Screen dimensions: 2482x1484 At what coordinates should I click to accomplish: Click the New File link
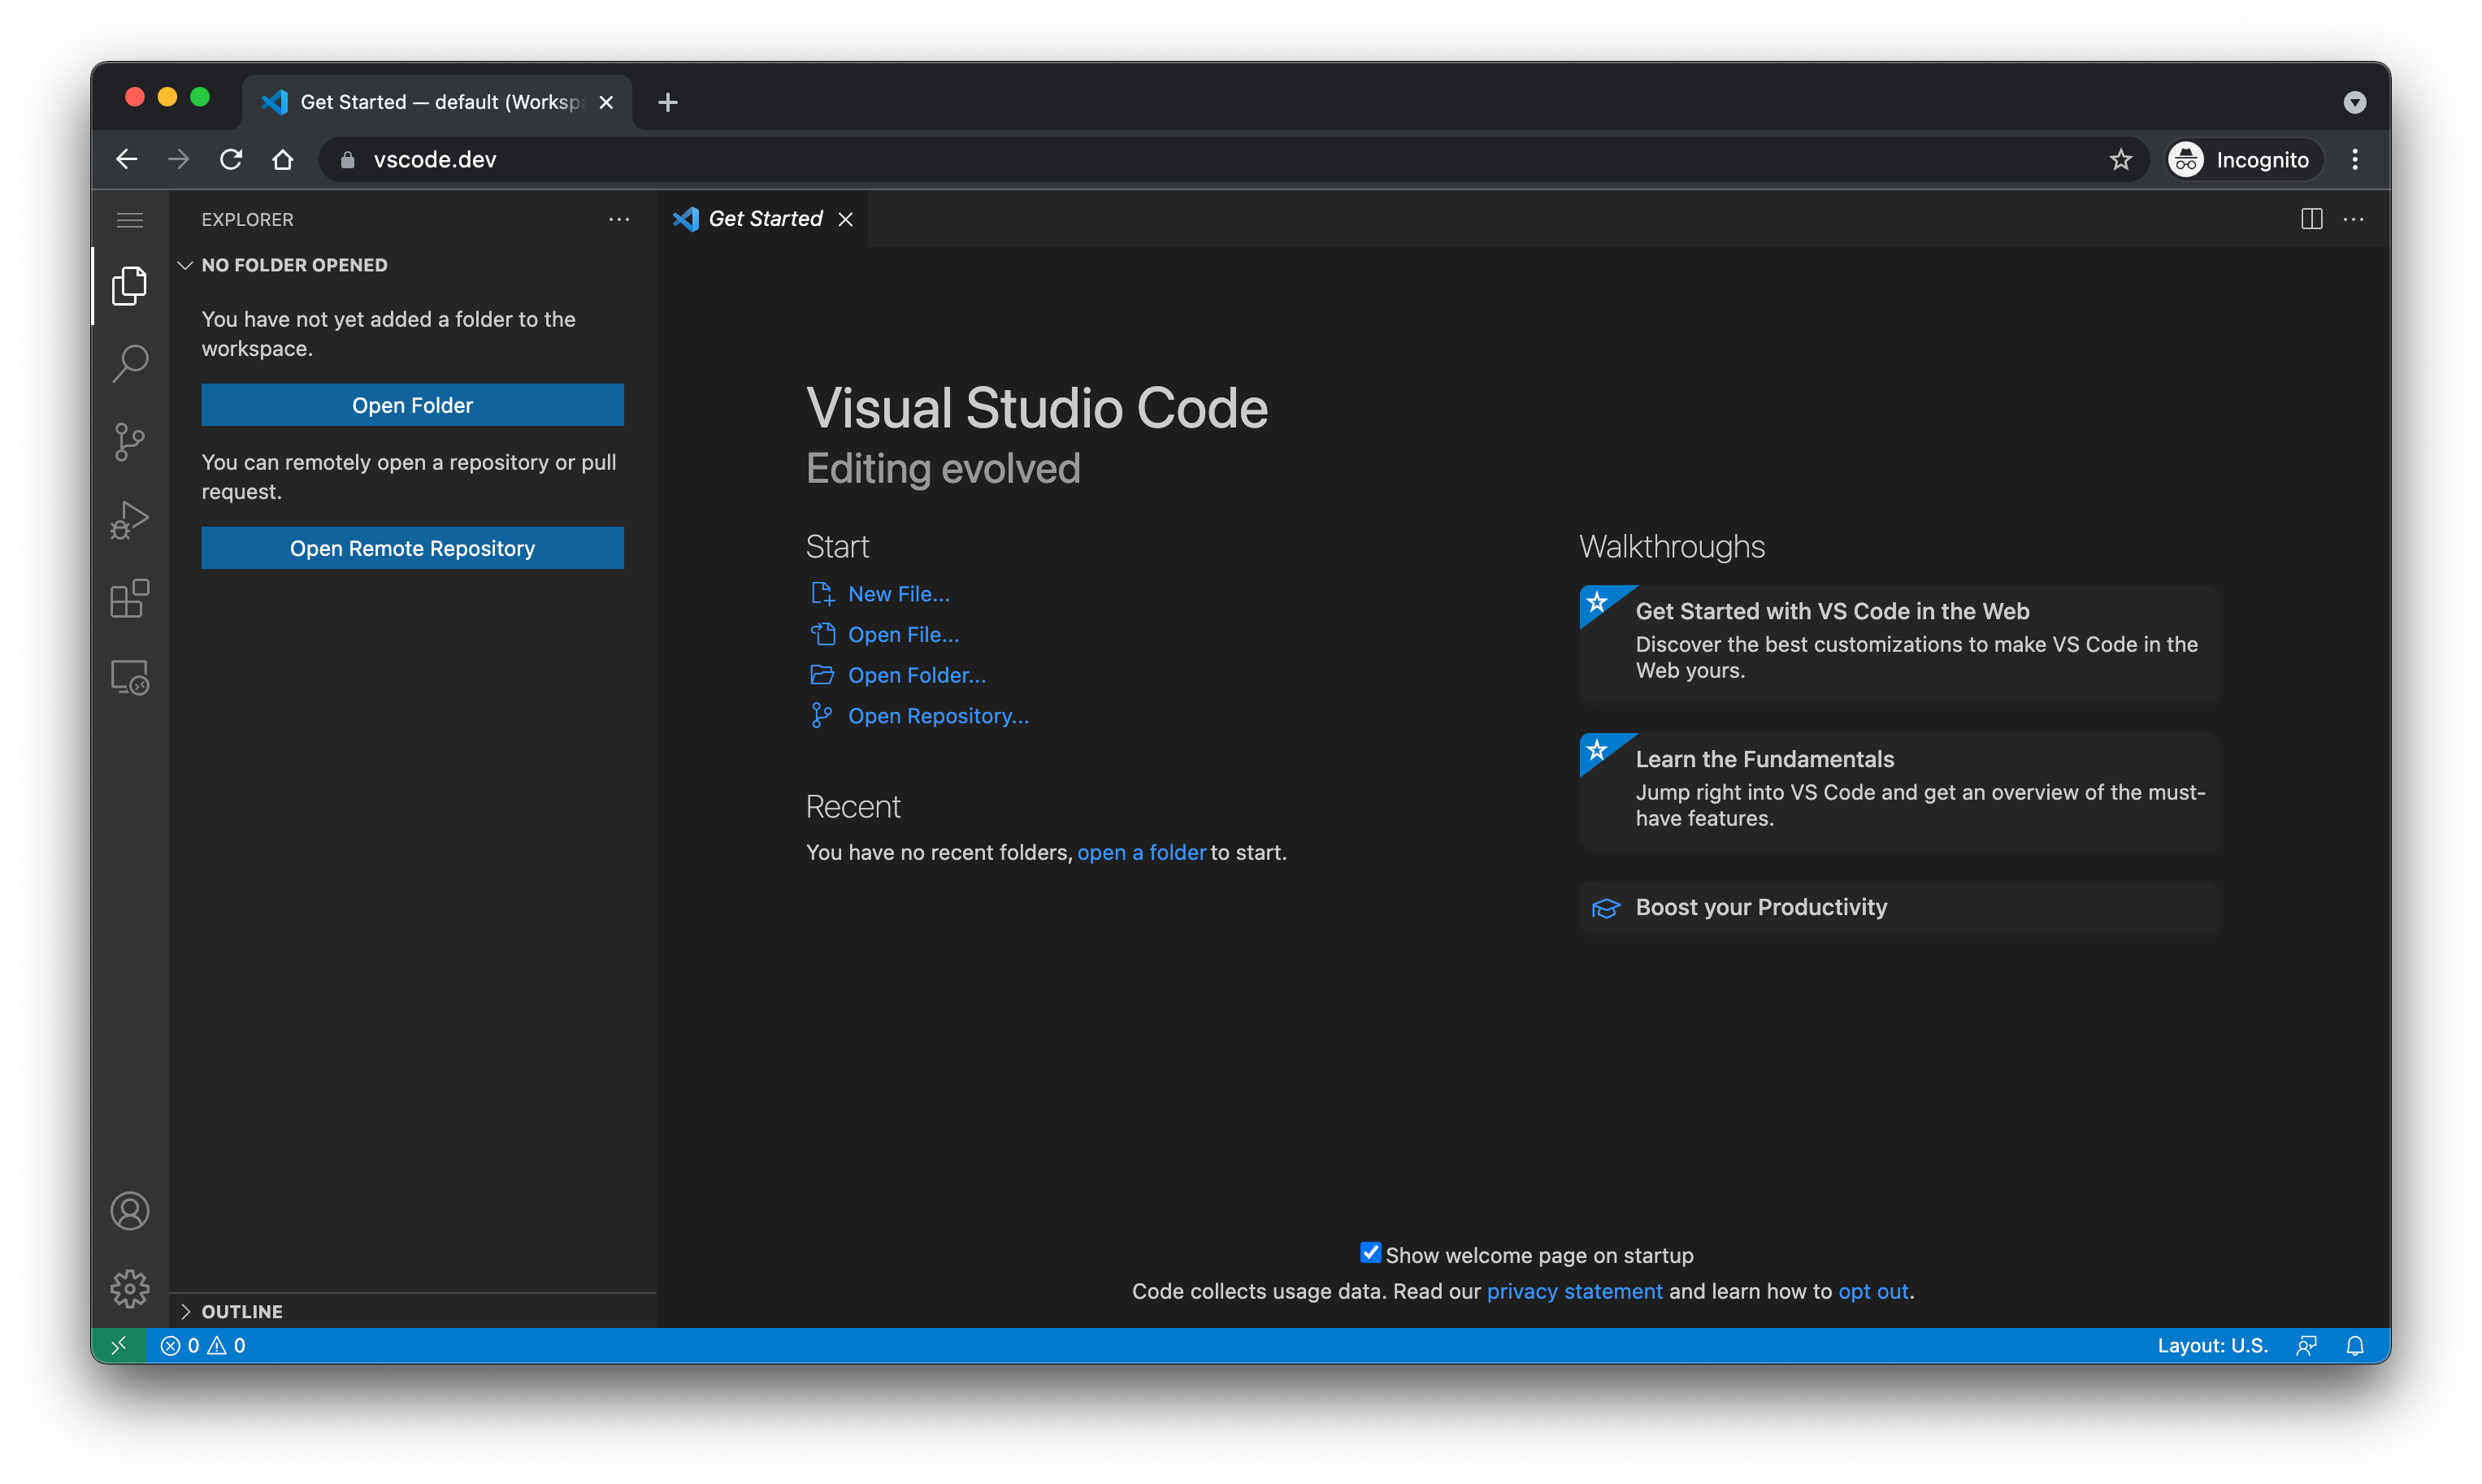898,594
